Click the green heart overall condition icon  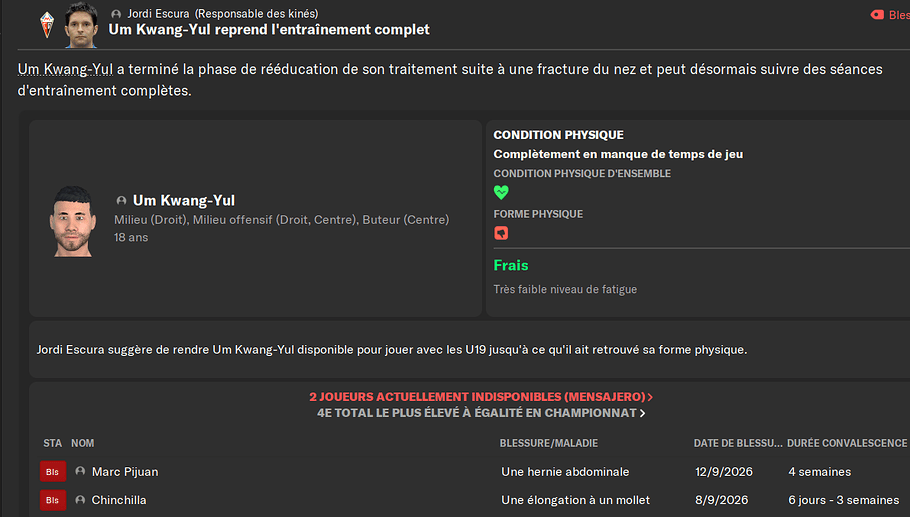[501, 191]
